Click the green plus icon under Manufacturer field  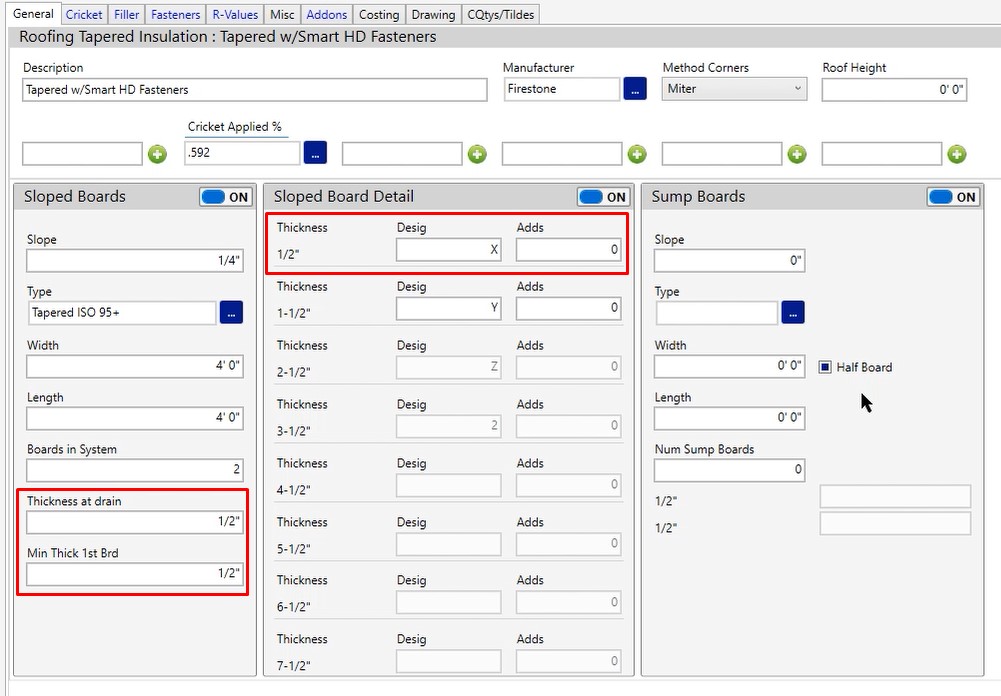pos(637,154)
